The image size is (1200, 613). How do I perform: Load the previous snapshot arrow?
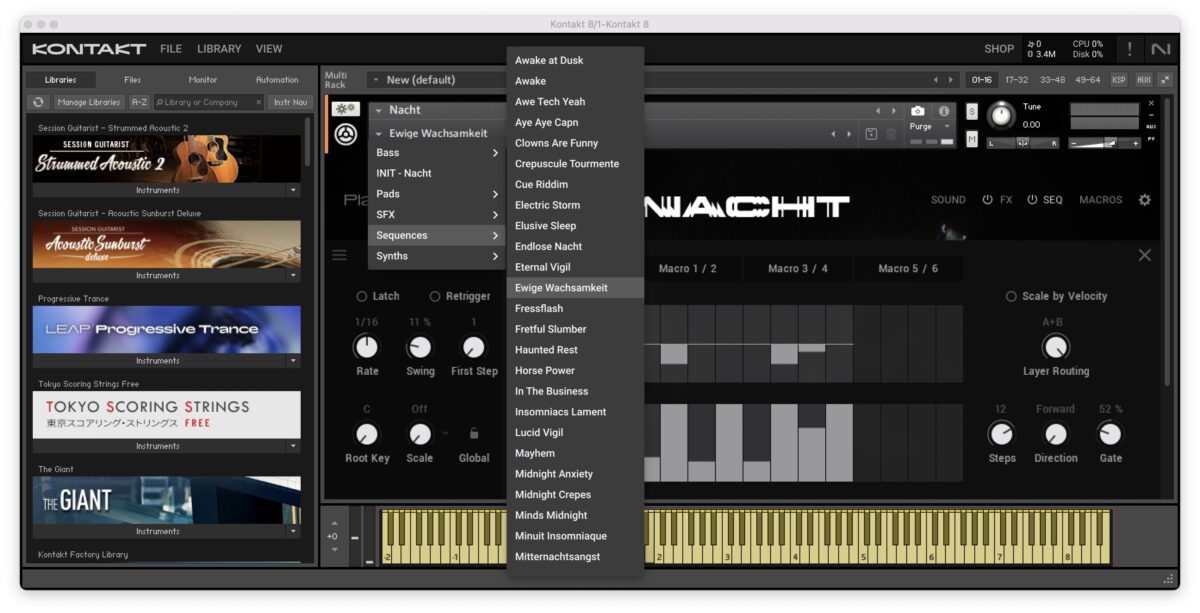tap(834, 134)
